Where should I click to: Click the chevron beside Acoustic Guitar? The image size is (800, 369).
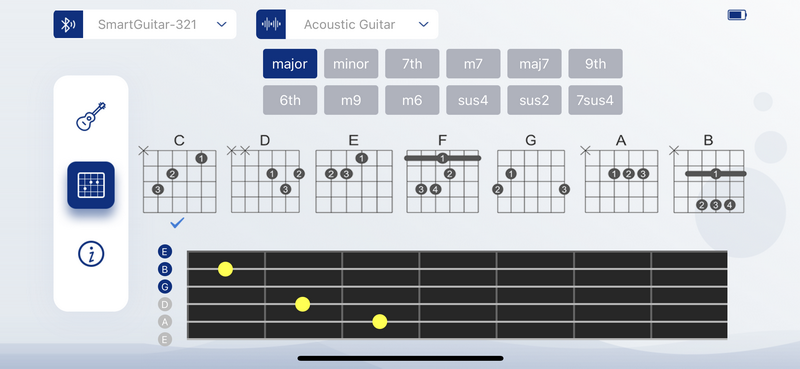(423, 24)
